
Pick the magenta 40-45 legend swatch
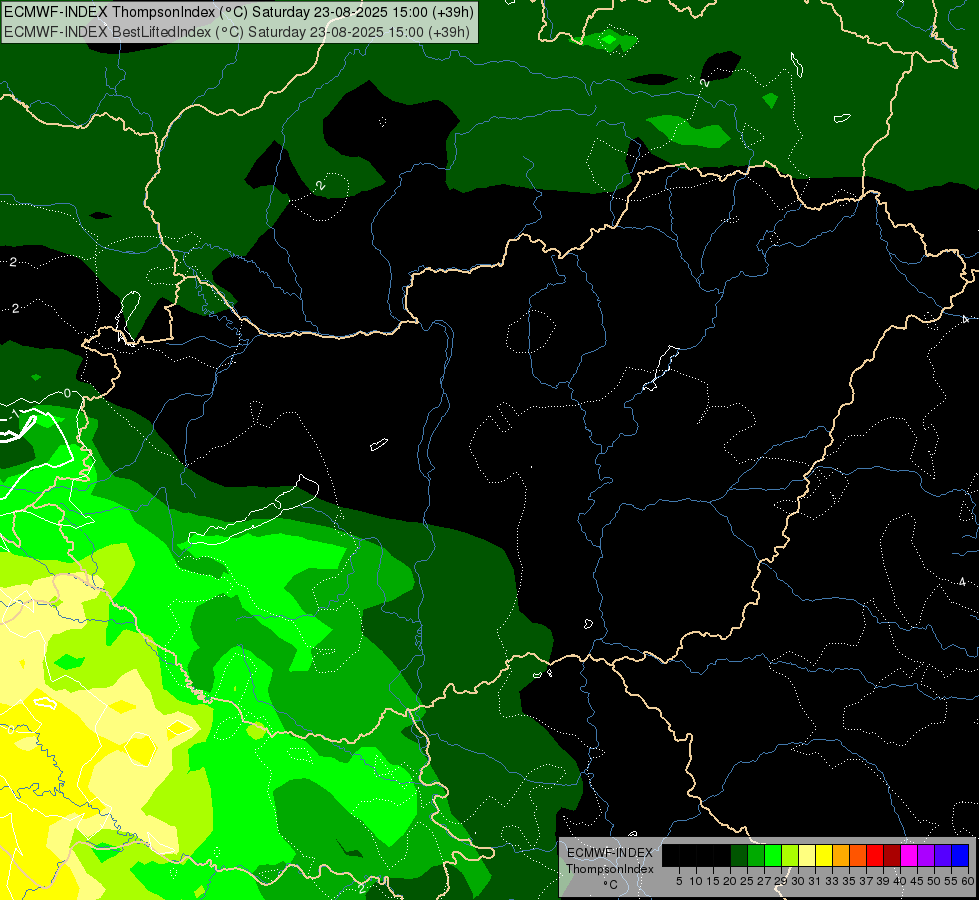[909, 855]
